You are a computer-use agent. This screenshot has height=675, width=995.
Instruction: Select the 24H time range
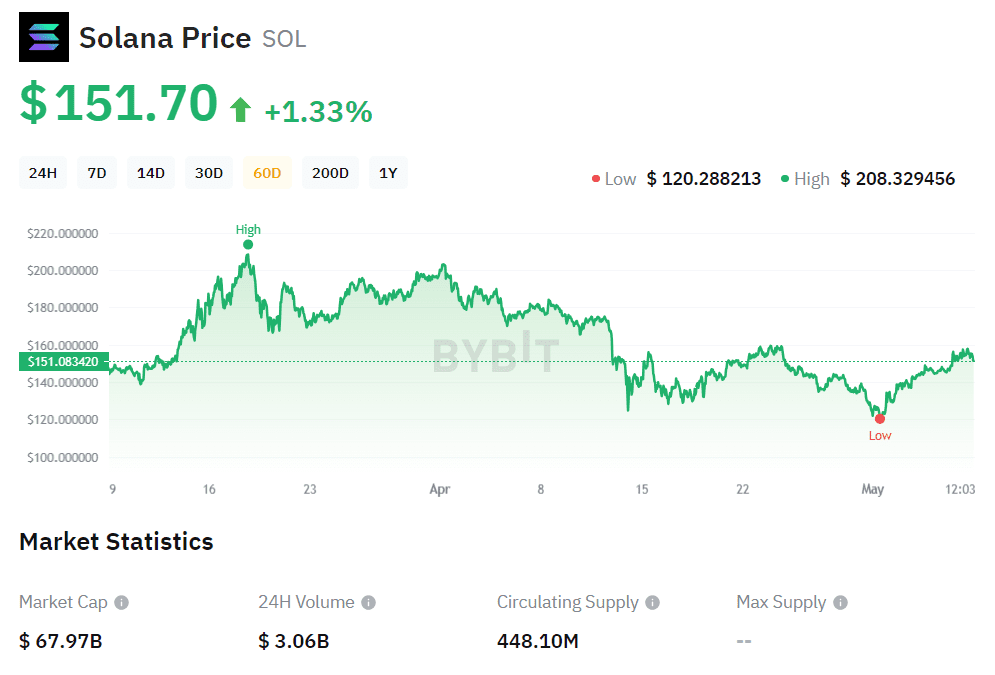(x=43, y=173)
